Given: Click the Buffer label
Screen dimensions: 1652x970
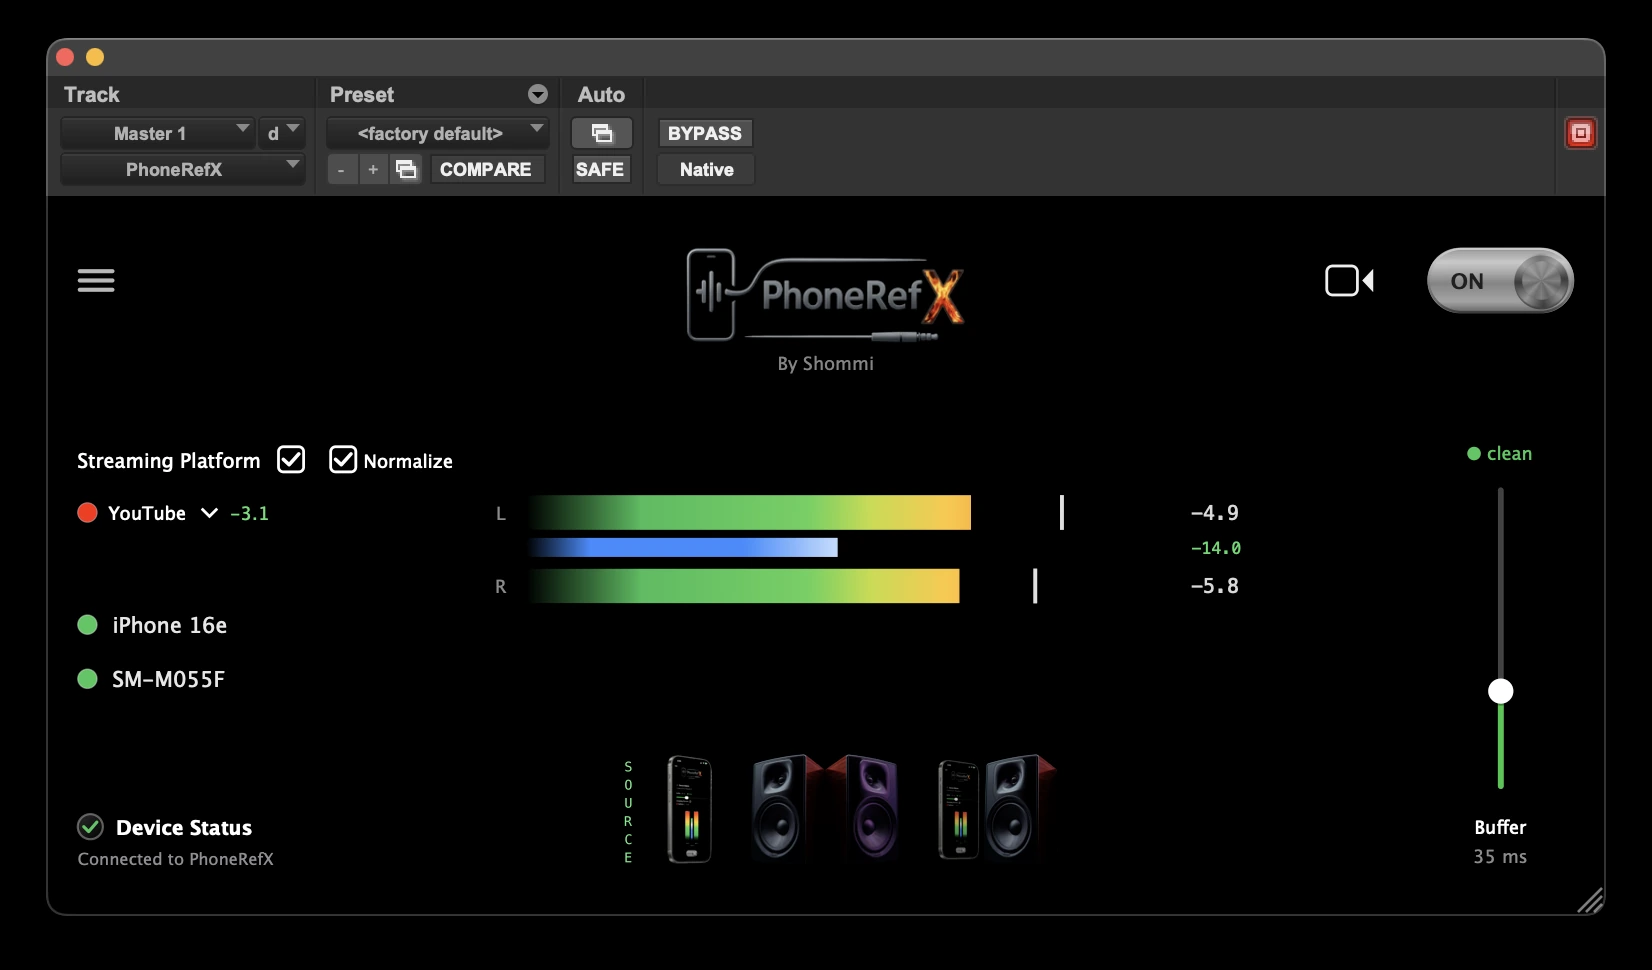Looking at the screenshot, I should 1500,827.
